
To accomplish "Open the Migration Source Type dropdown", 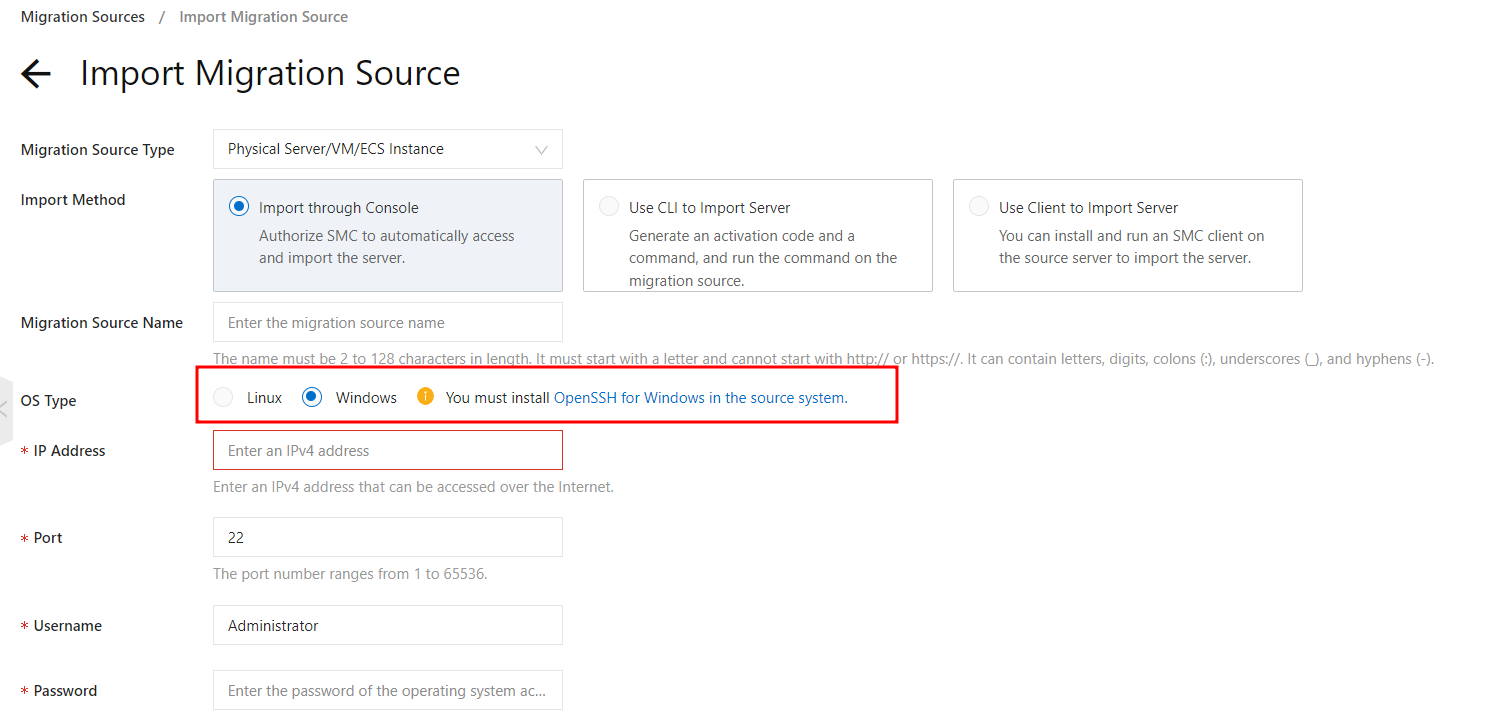I will coord(387,149).
